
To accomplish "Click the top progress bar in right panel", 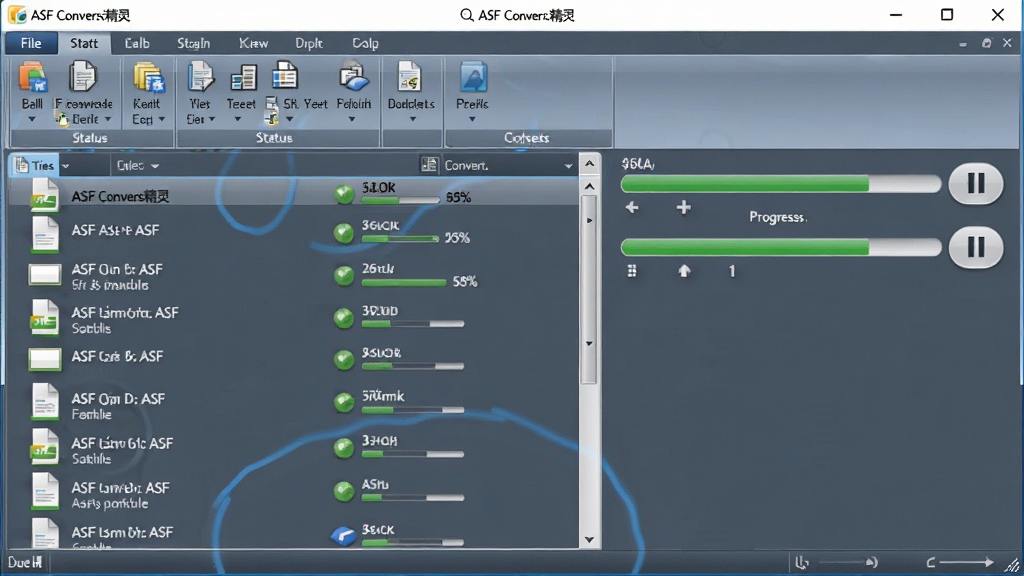I will click(780, 184).
